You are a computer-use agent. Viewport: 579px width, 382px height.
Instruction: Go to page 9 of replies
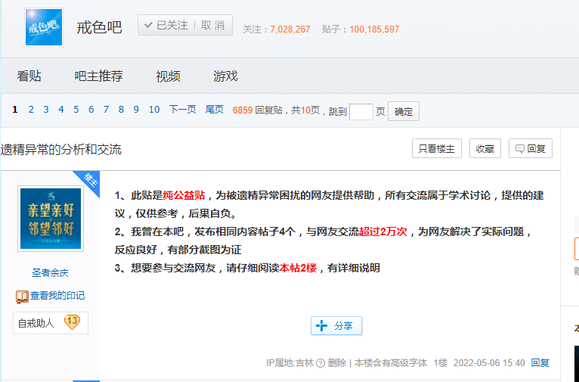(x=136, y=110)
